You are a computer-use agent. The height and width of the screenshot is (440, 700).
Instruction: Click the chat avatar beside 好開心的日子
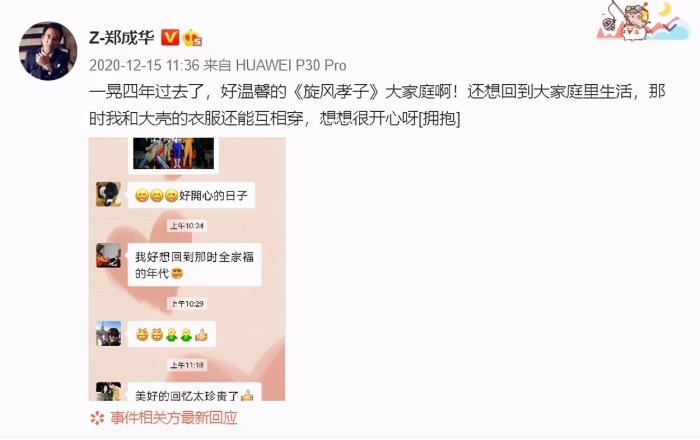pos(108,194)
